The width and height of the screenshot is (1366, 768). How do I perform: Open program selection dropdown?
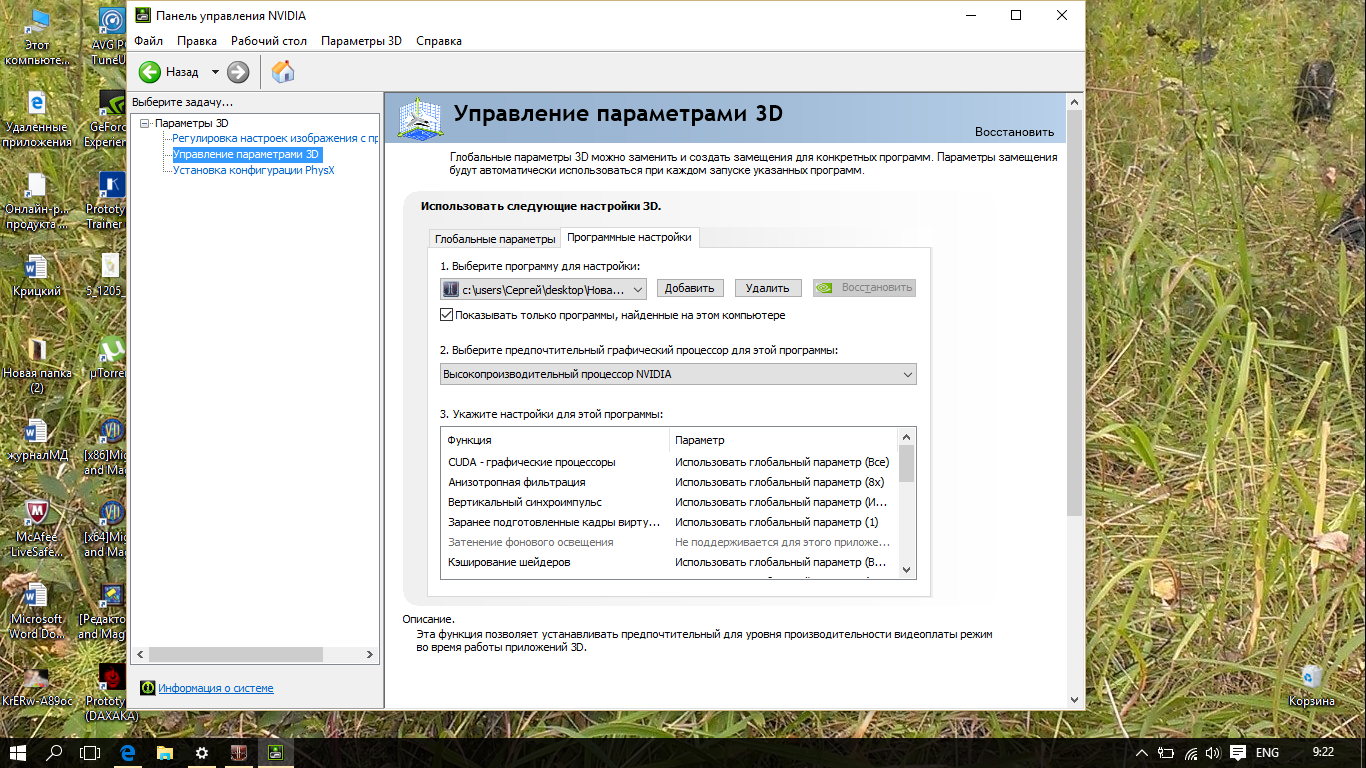[x=544, y=289]
